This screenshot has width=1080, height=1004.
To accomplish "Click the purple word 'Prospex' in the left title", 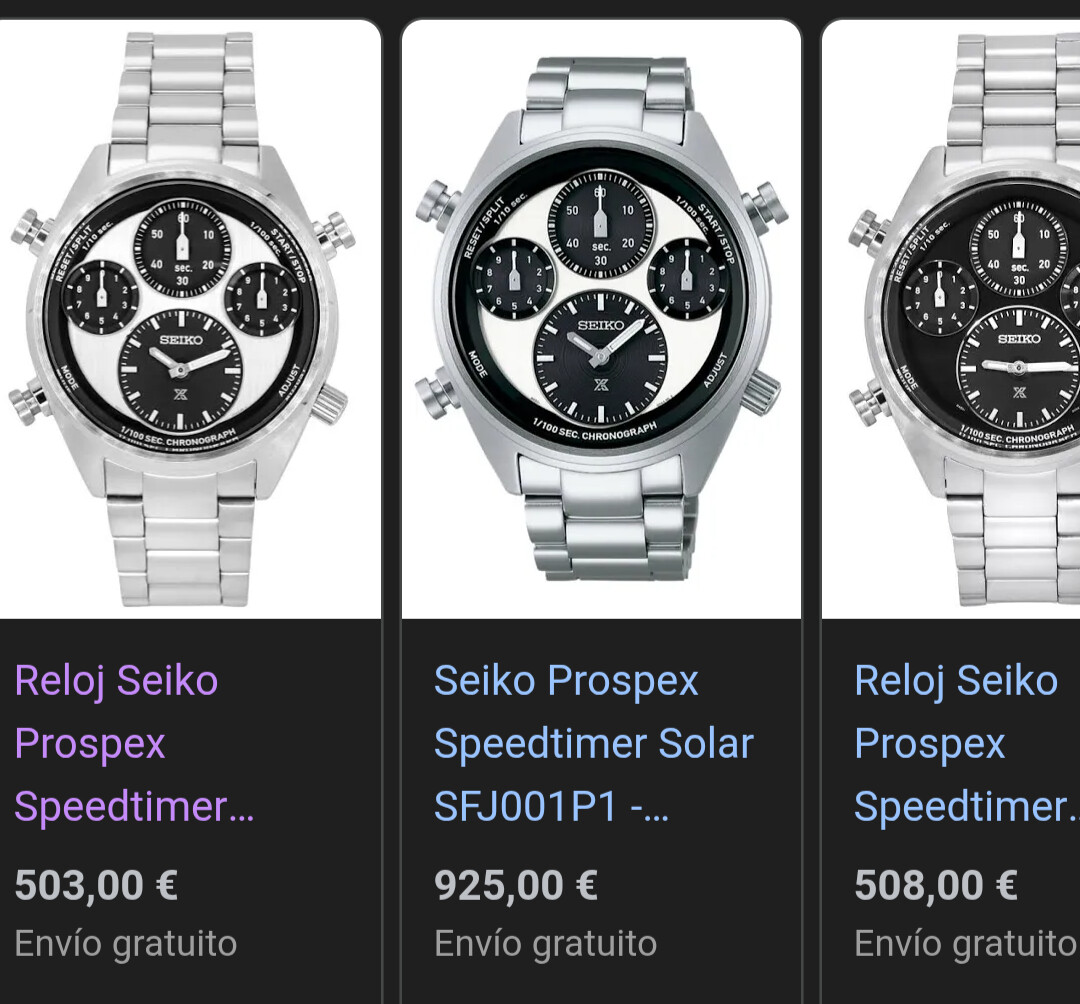I will coord(90,744).
